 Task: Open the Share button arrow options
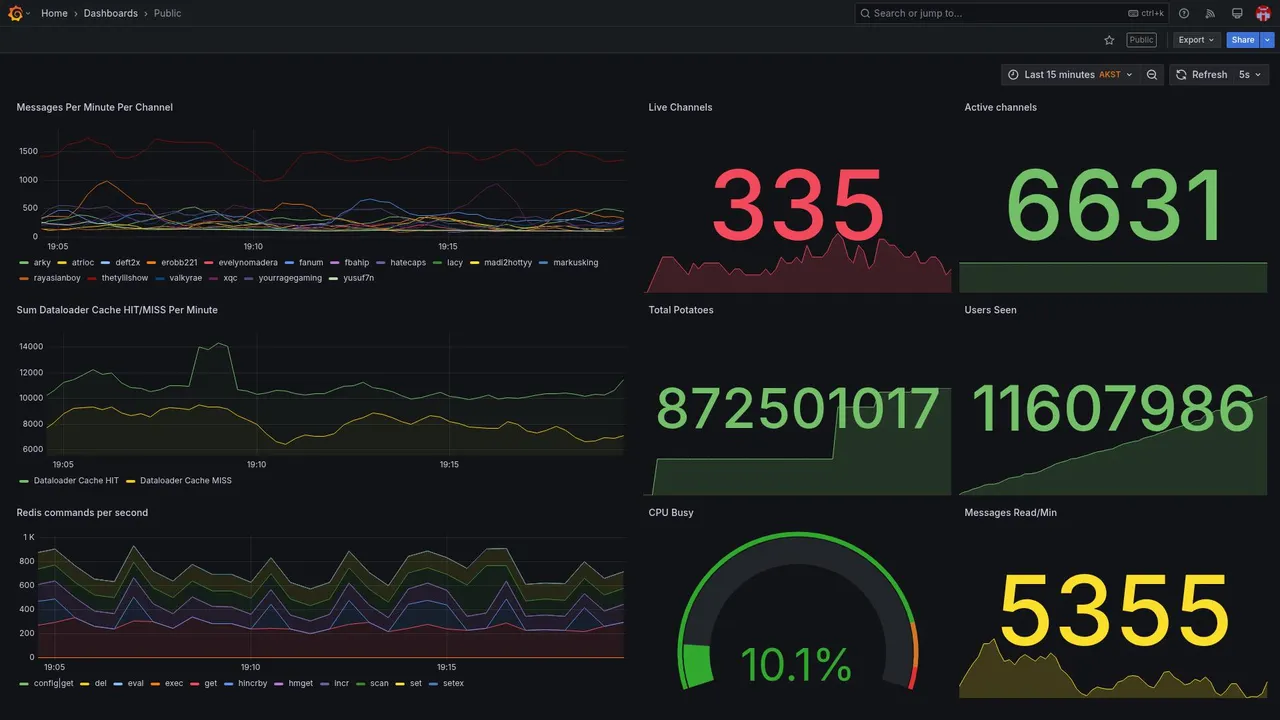pos(1268,40)
